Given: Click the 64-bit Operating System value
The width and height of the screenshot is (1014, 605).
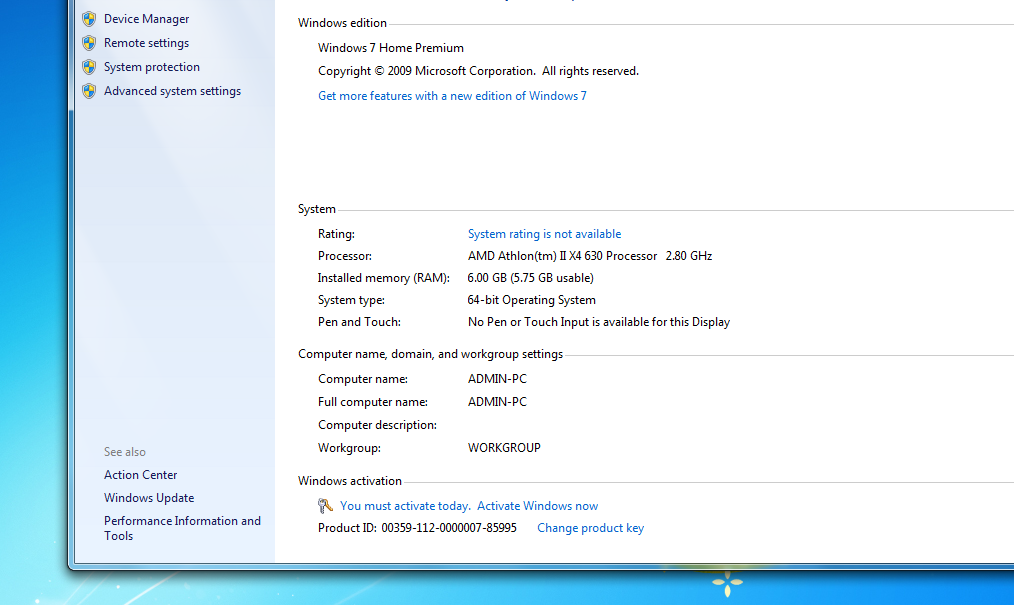Looking at the screenshot, I should tap(532, 300).
